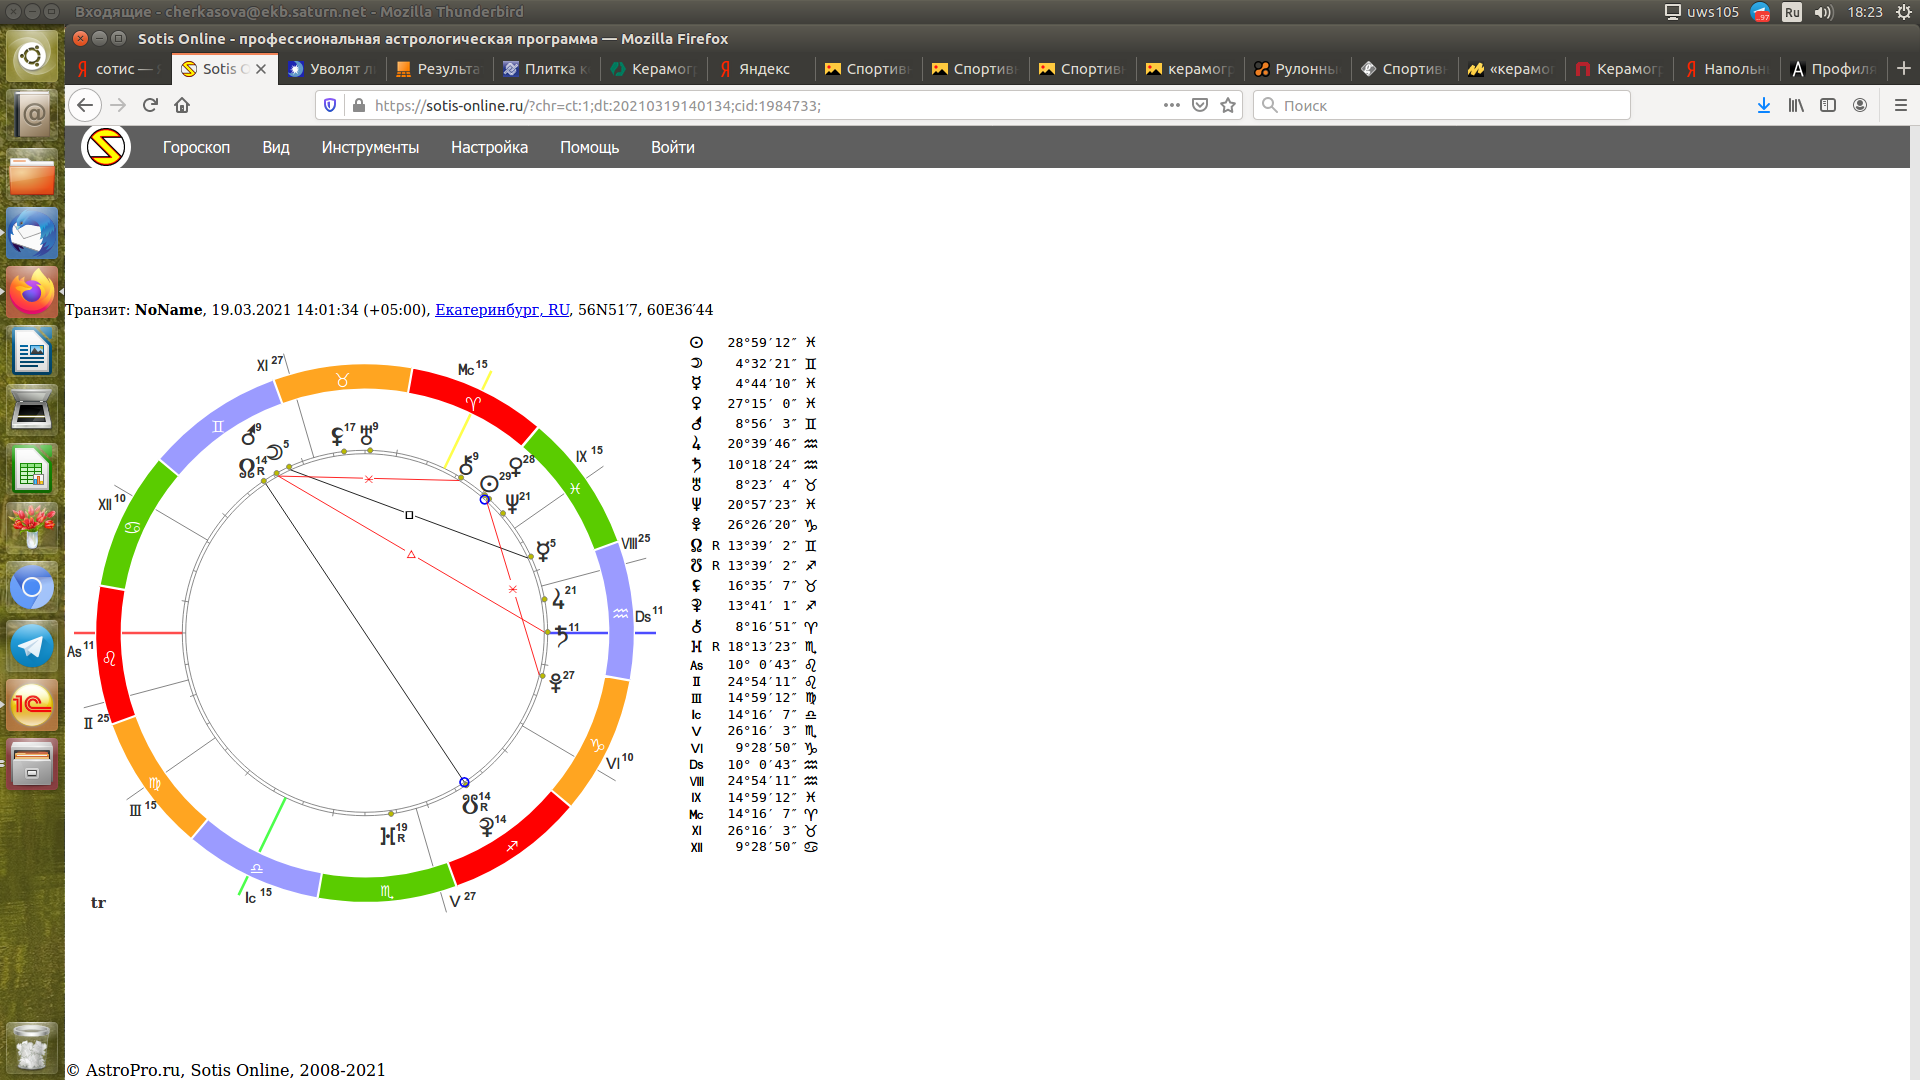Open Telegram from the dock
Image resolution: width=1920 pixels, height=1080 pixels.
[x=32, y=647]
